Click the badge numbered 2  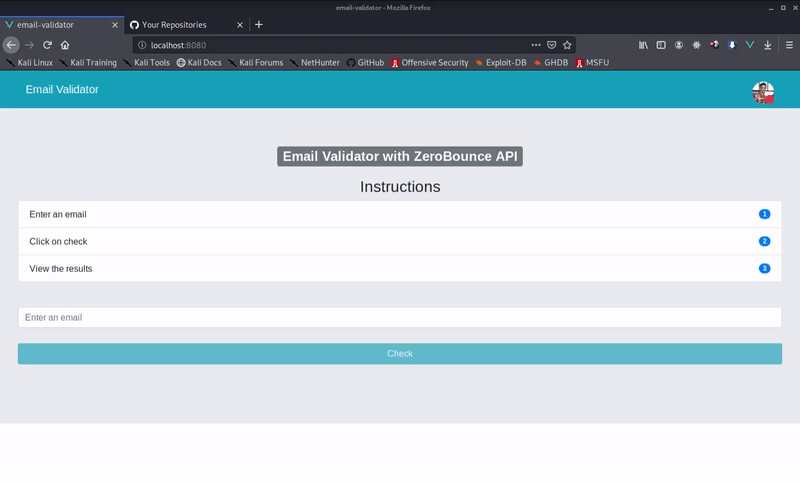[764, 241]
